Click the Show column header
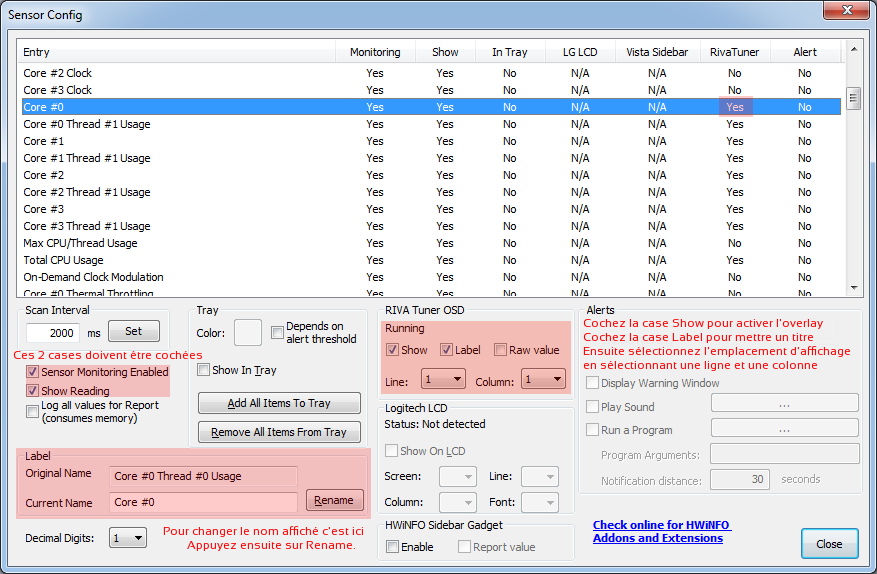 445,52
